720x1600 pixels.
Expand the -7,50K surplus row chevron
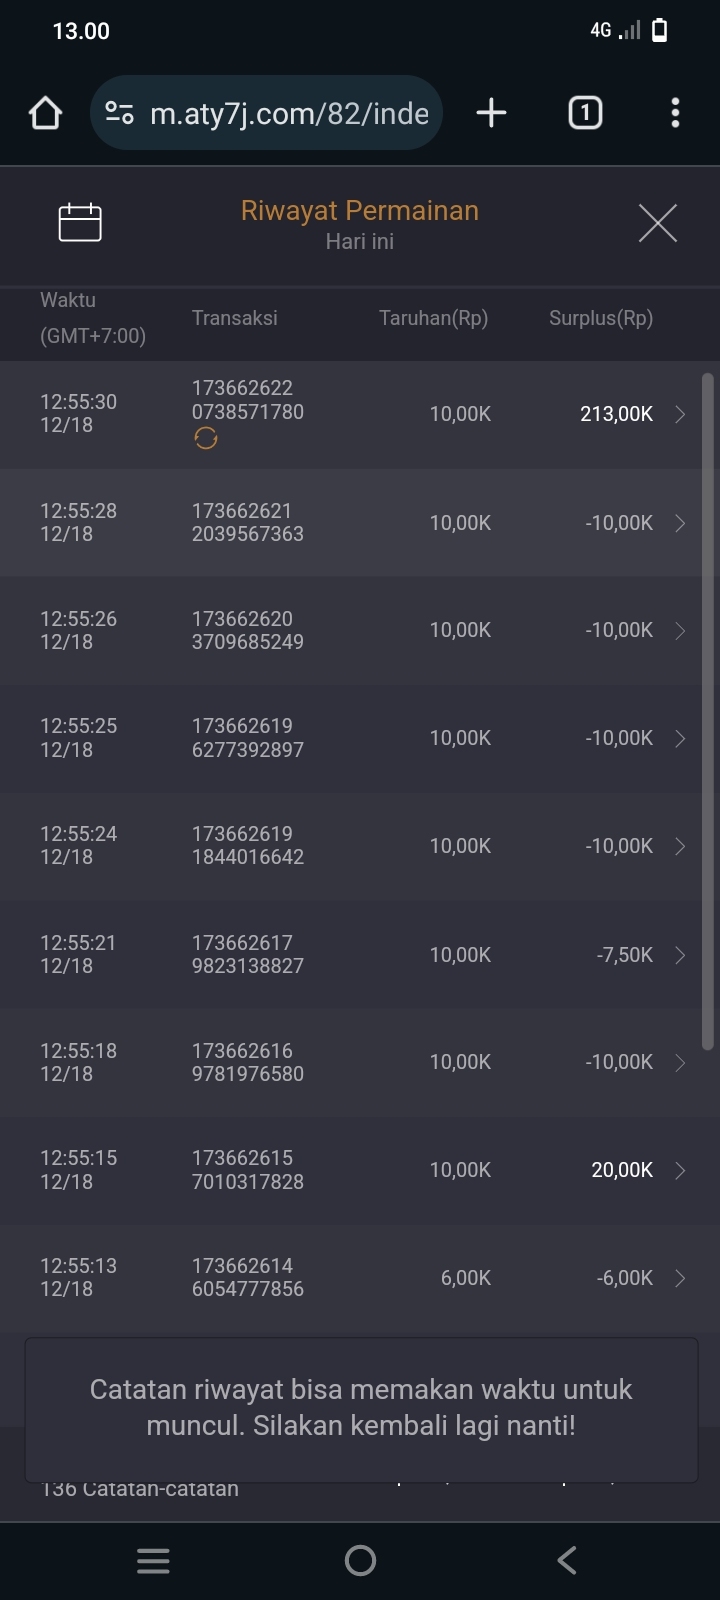680,955
